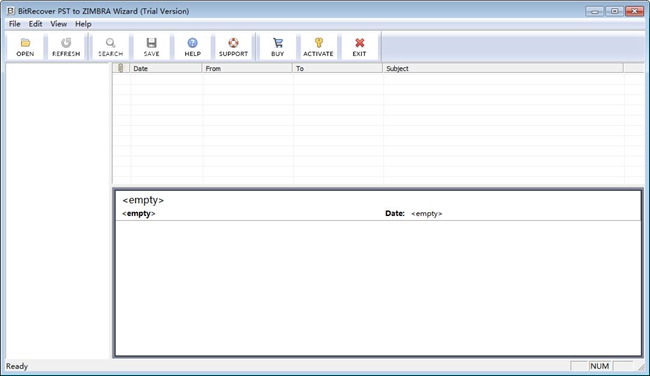Click the attachment paperclip column header
The height and width of the screenshot is (376, 650).
click(121, 68)
